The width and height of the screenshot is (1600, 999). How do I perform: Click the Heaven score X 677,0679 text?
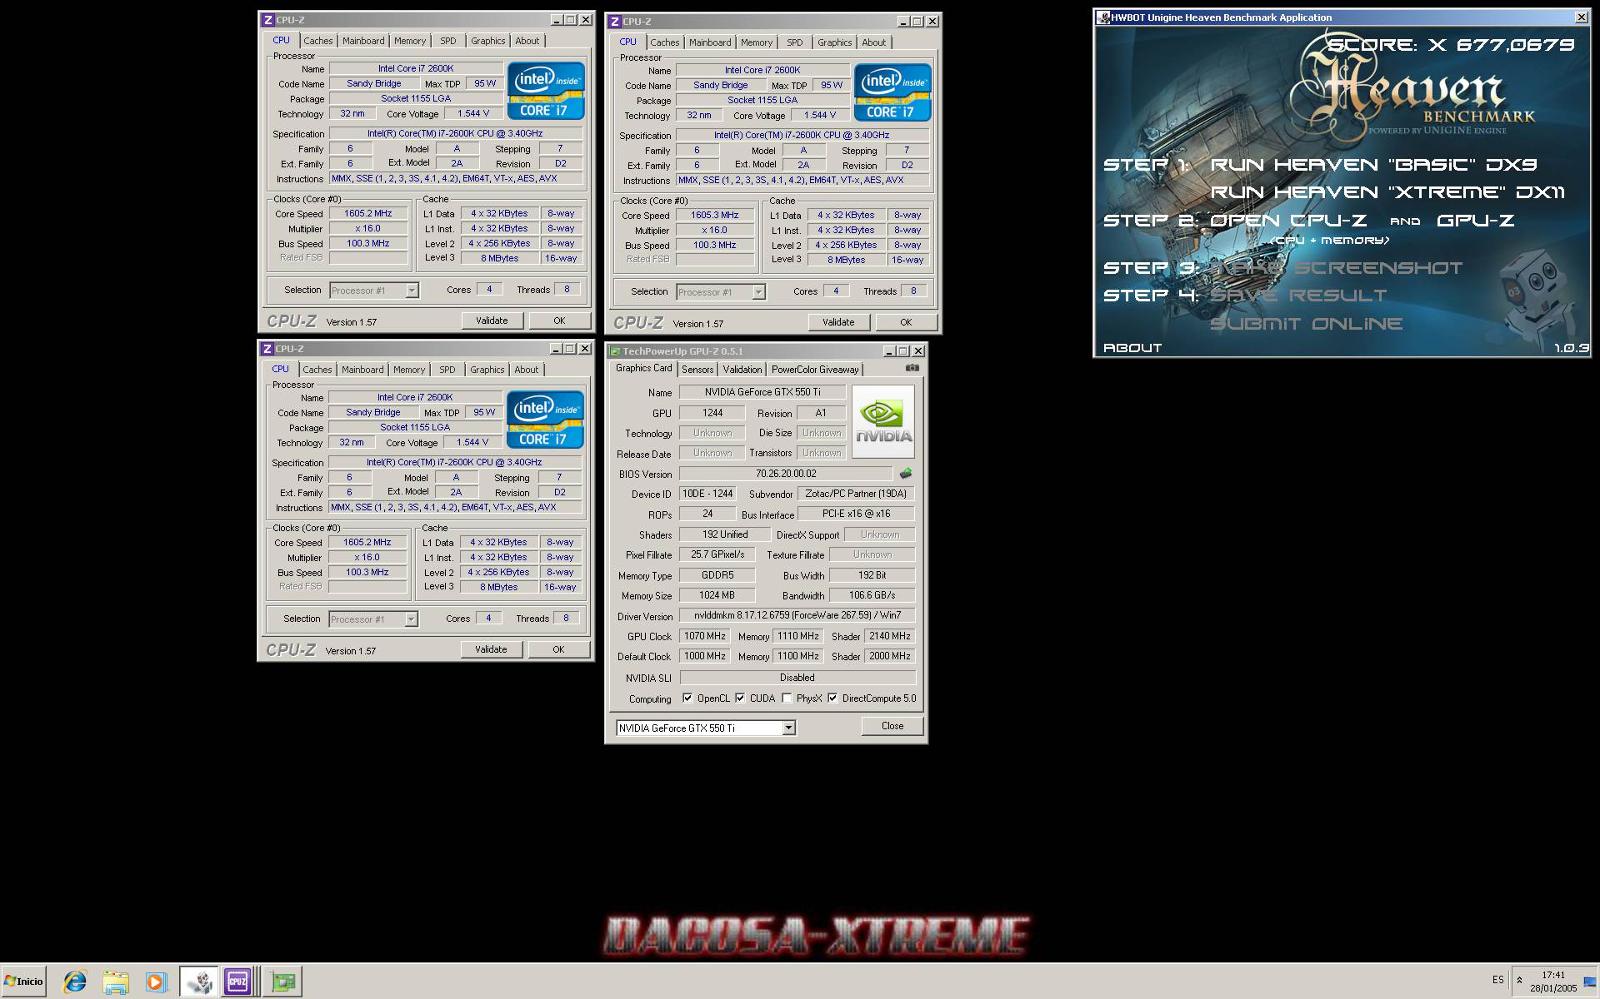pyautogui.click(x=1451, y=45)
